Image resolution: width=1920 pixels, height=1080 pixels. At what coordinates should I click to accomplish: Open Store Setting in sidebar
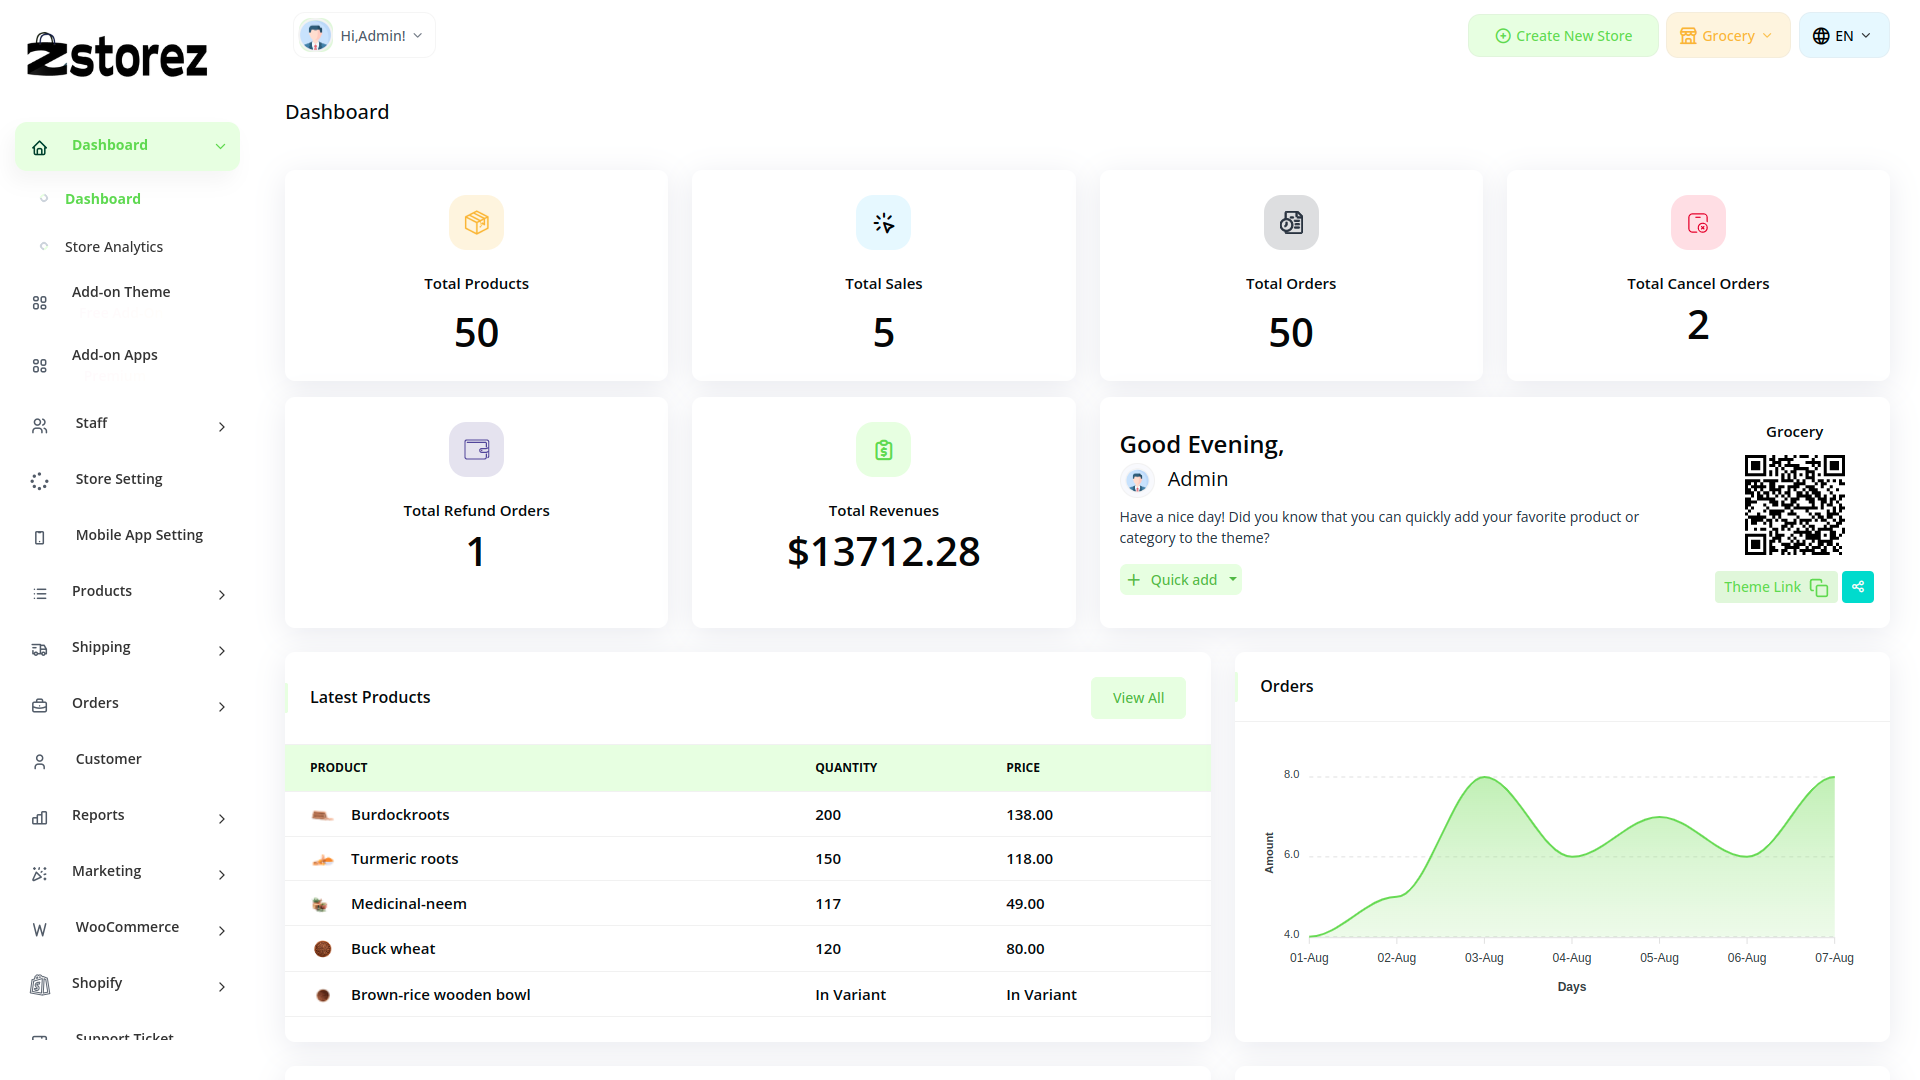click(119, 479)
